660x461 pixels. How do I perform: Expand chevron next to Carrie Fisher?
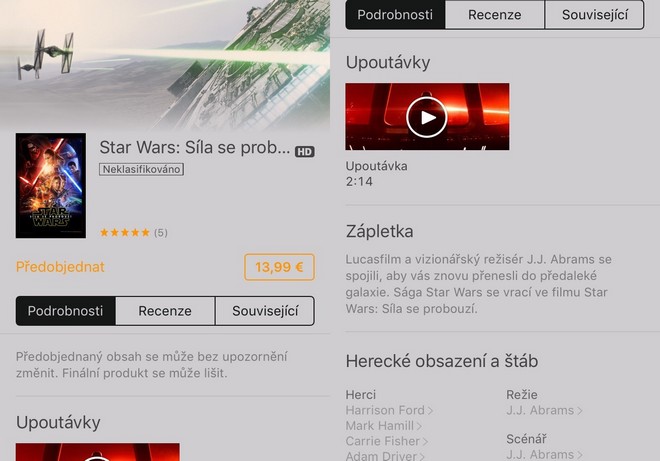click(x=425, y=441)
